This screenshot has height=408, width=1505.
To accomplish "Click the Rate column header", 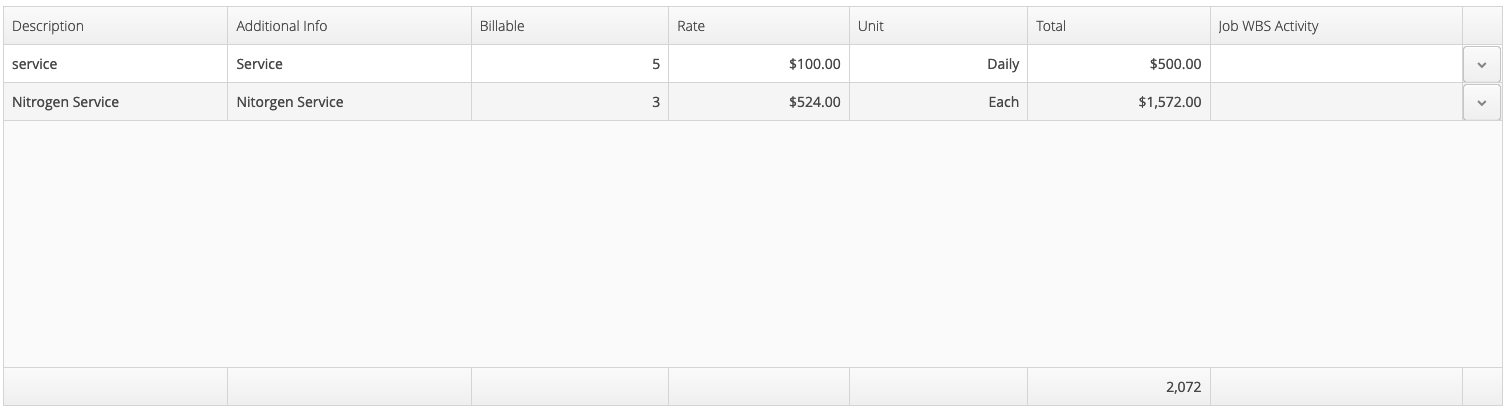I will coord(759,26).
